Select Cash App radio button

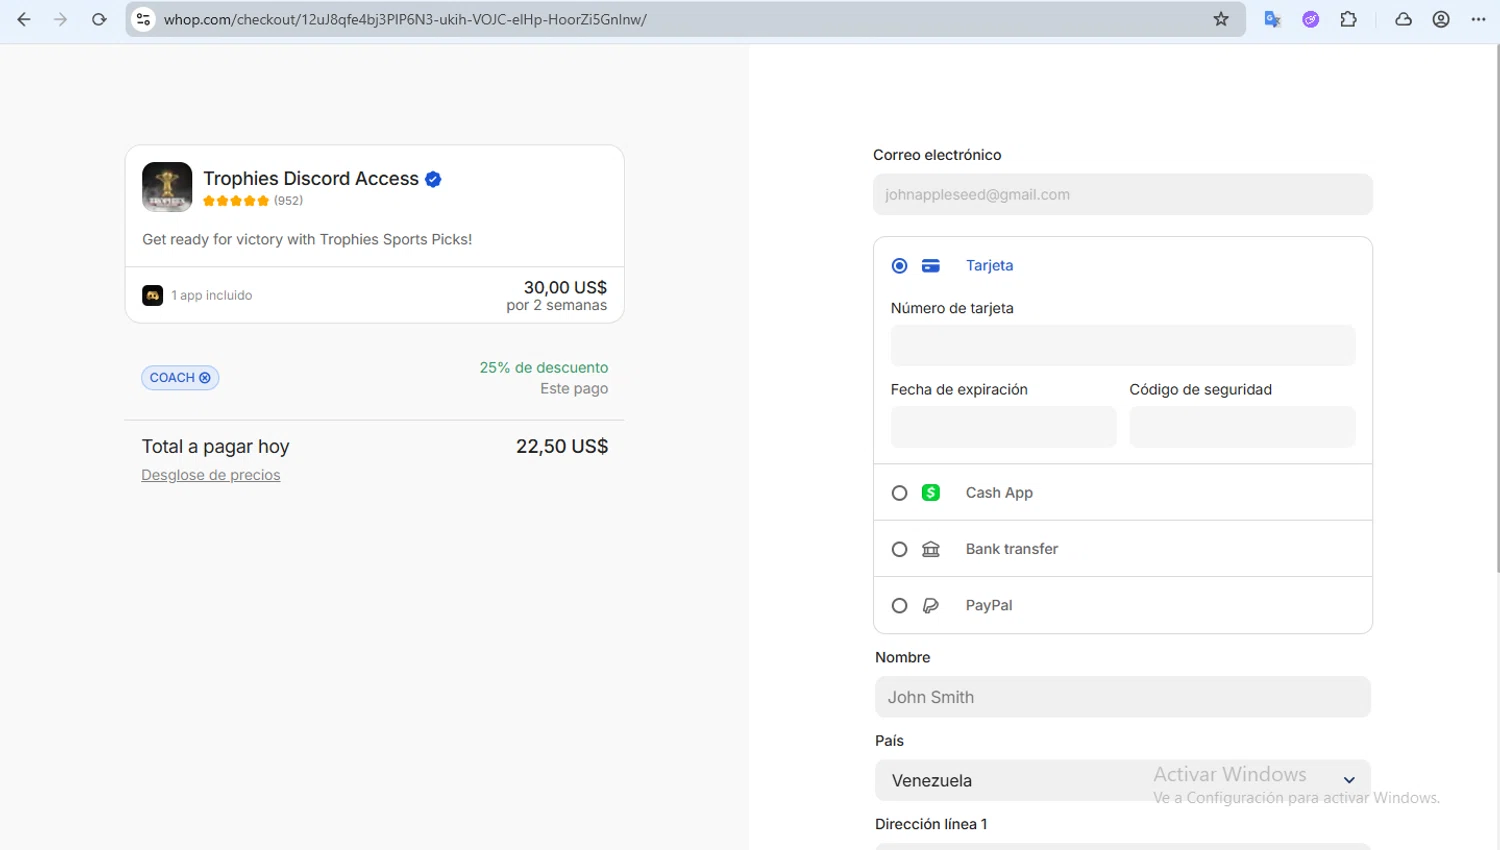(x=899, y=493)
